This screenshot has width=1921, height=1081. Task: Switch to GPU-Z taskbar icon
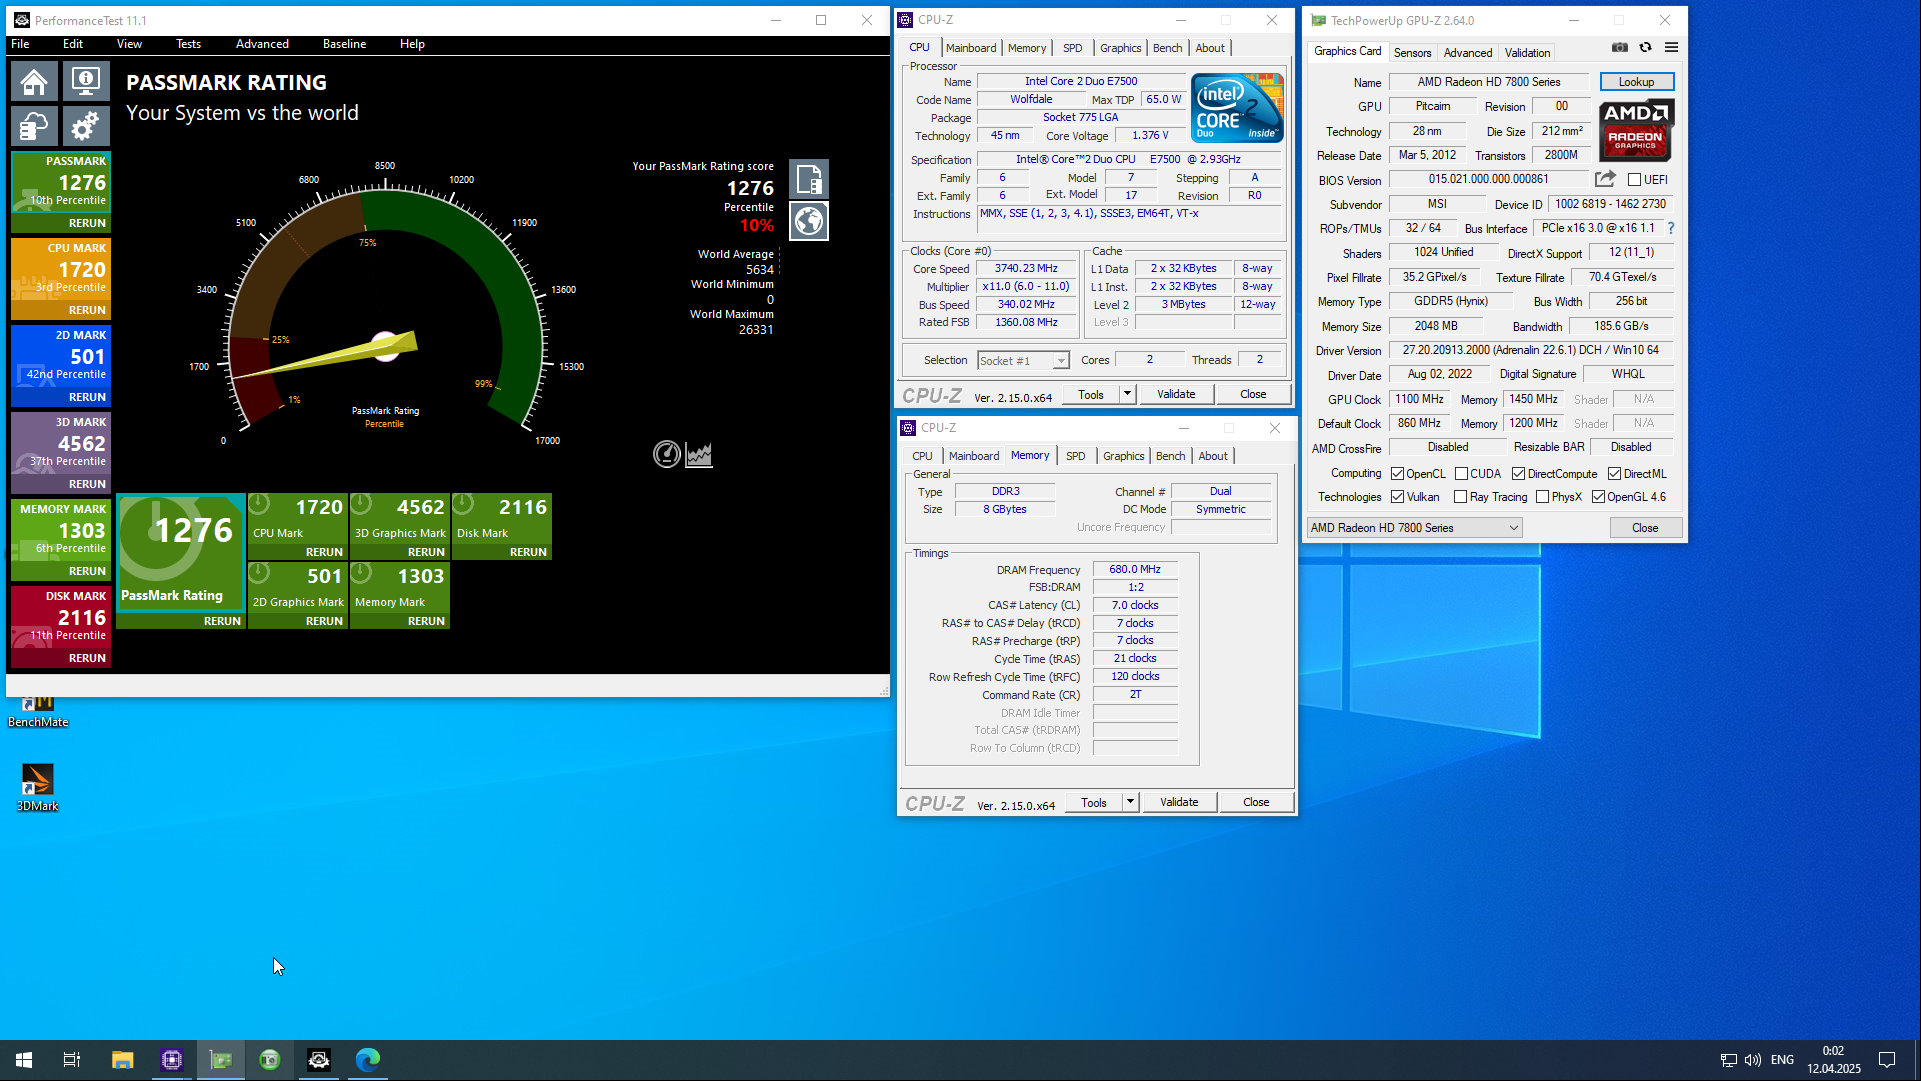coord(221,1060)
